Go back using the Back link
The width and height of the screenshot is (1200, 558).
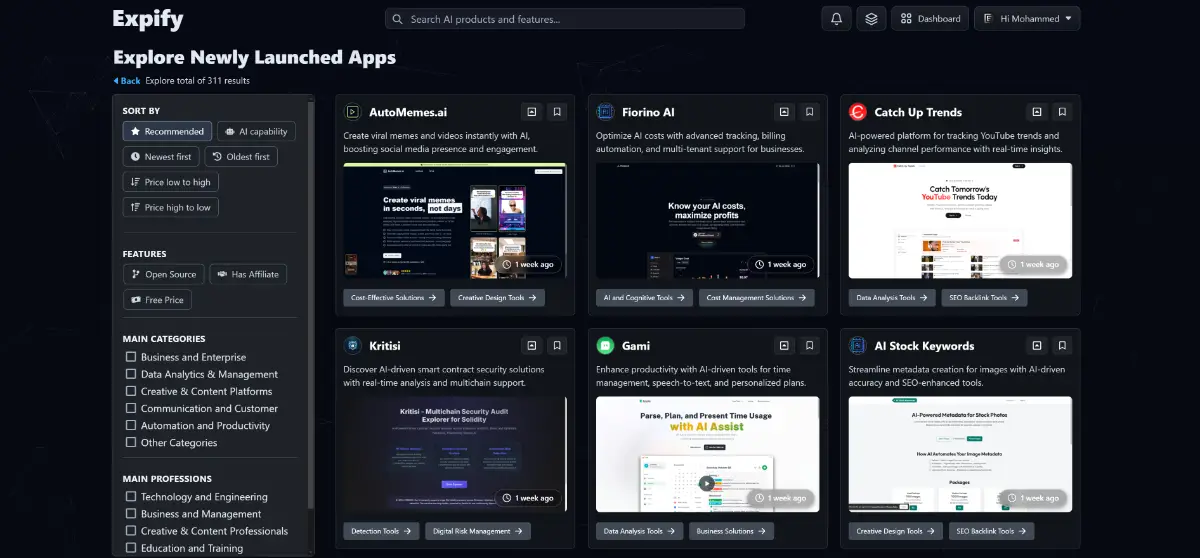click(127, 81)
